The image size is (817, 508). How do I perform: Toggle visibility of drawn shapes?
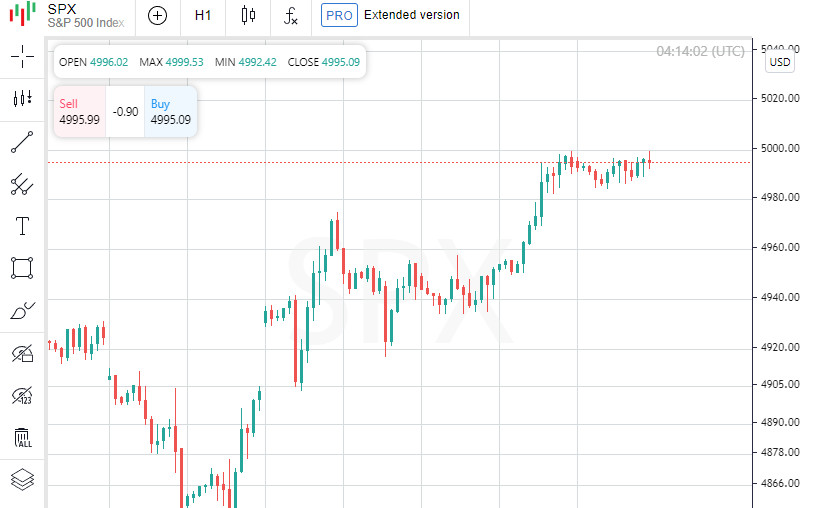[22, 353]
